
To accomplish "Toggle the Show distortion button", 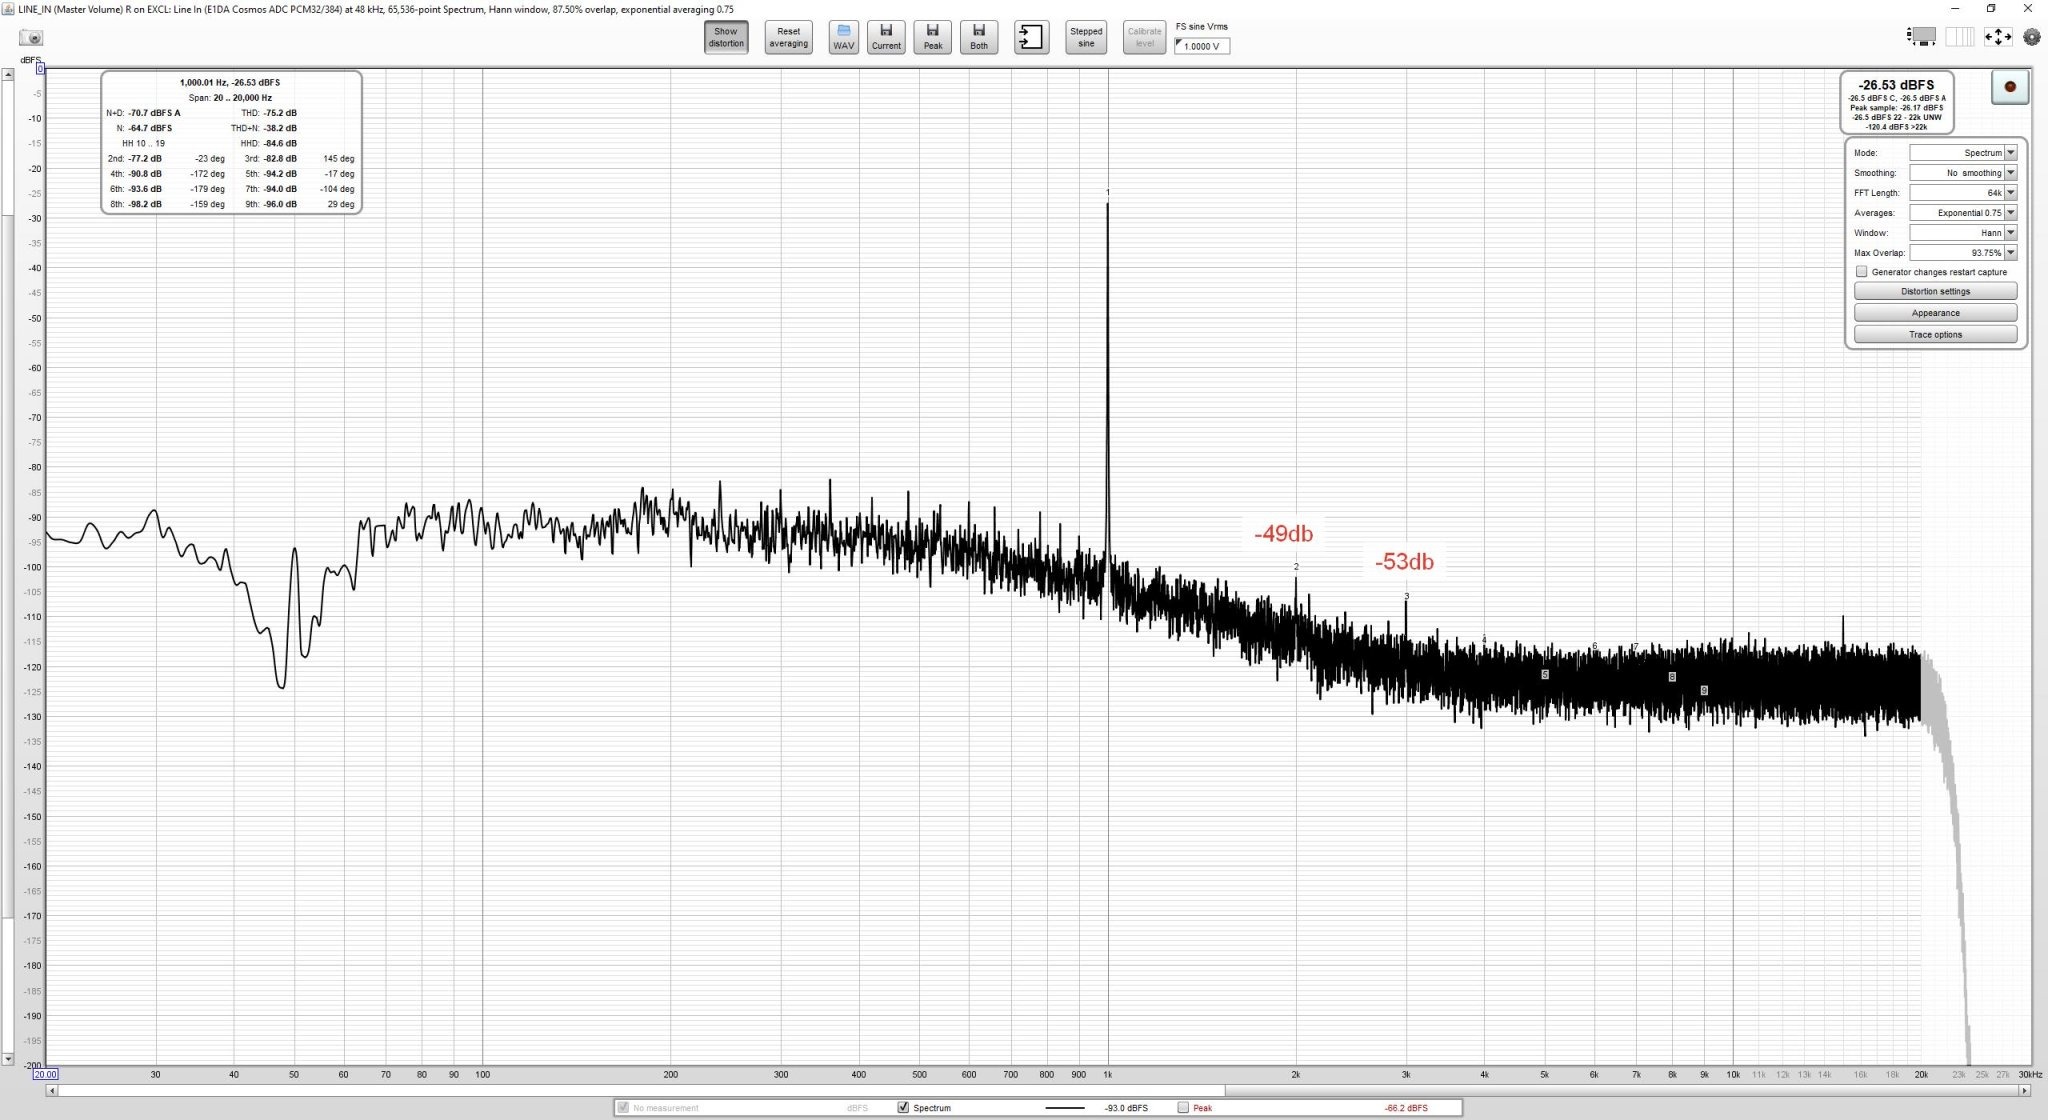I will point(726,37).
